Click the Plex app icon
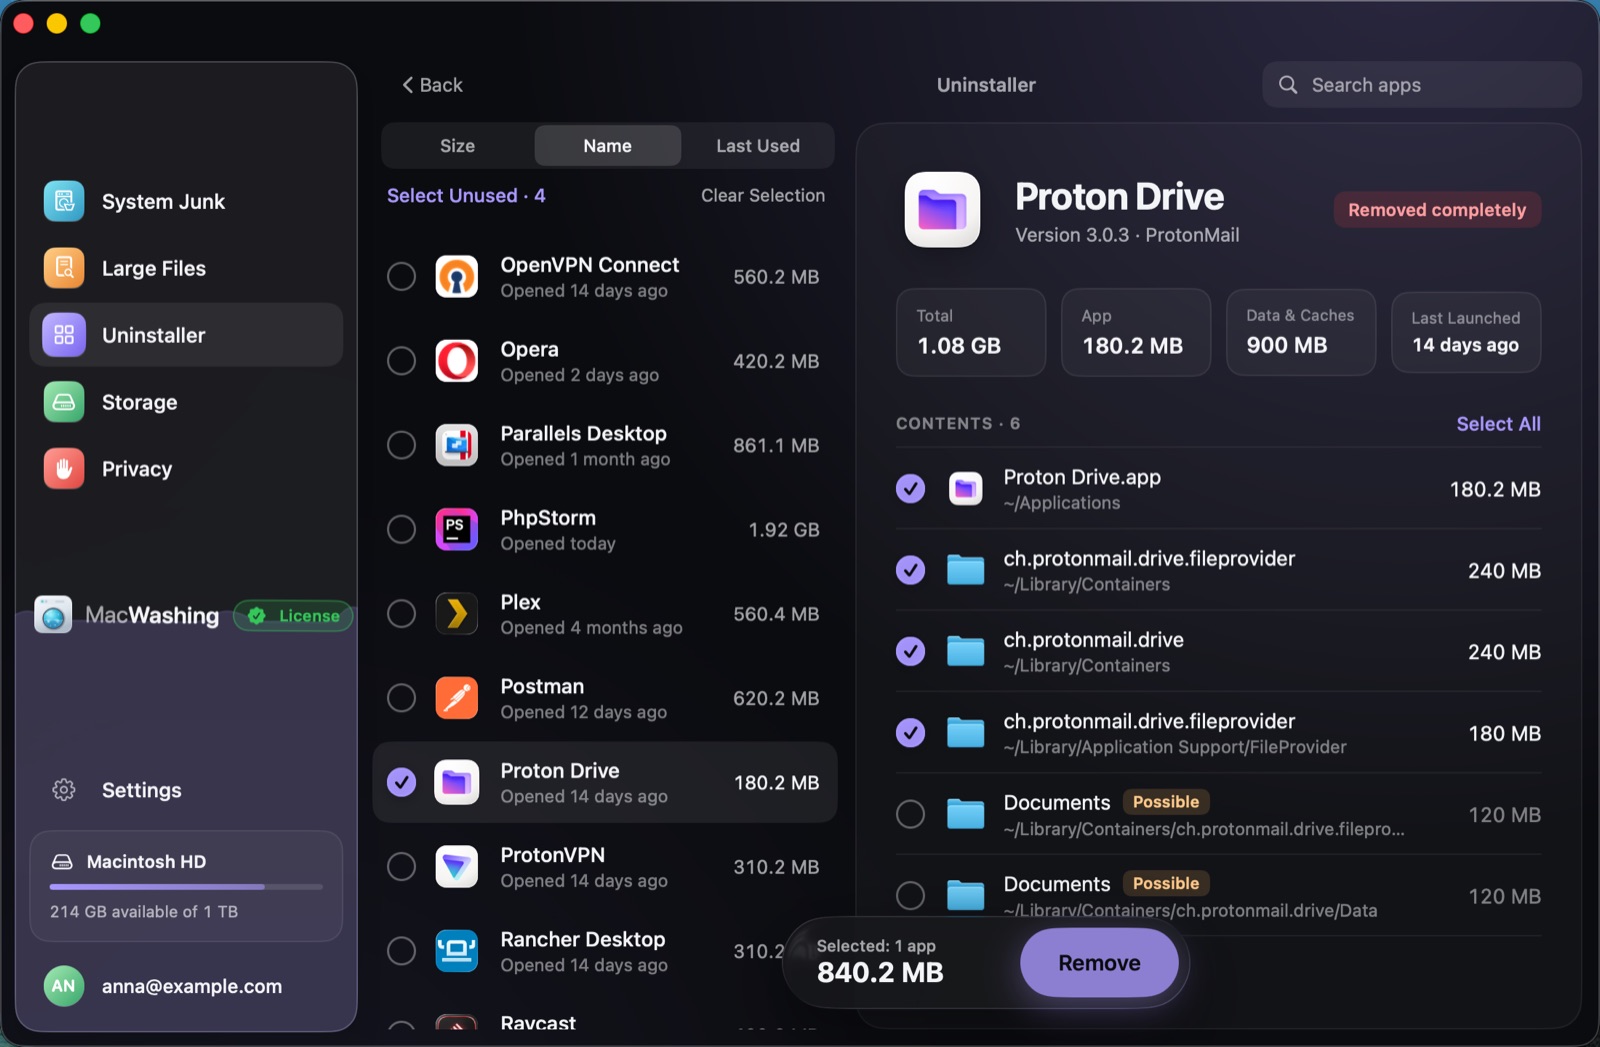Screen dimensions: 1600x1047 click(x=457, y=613)
